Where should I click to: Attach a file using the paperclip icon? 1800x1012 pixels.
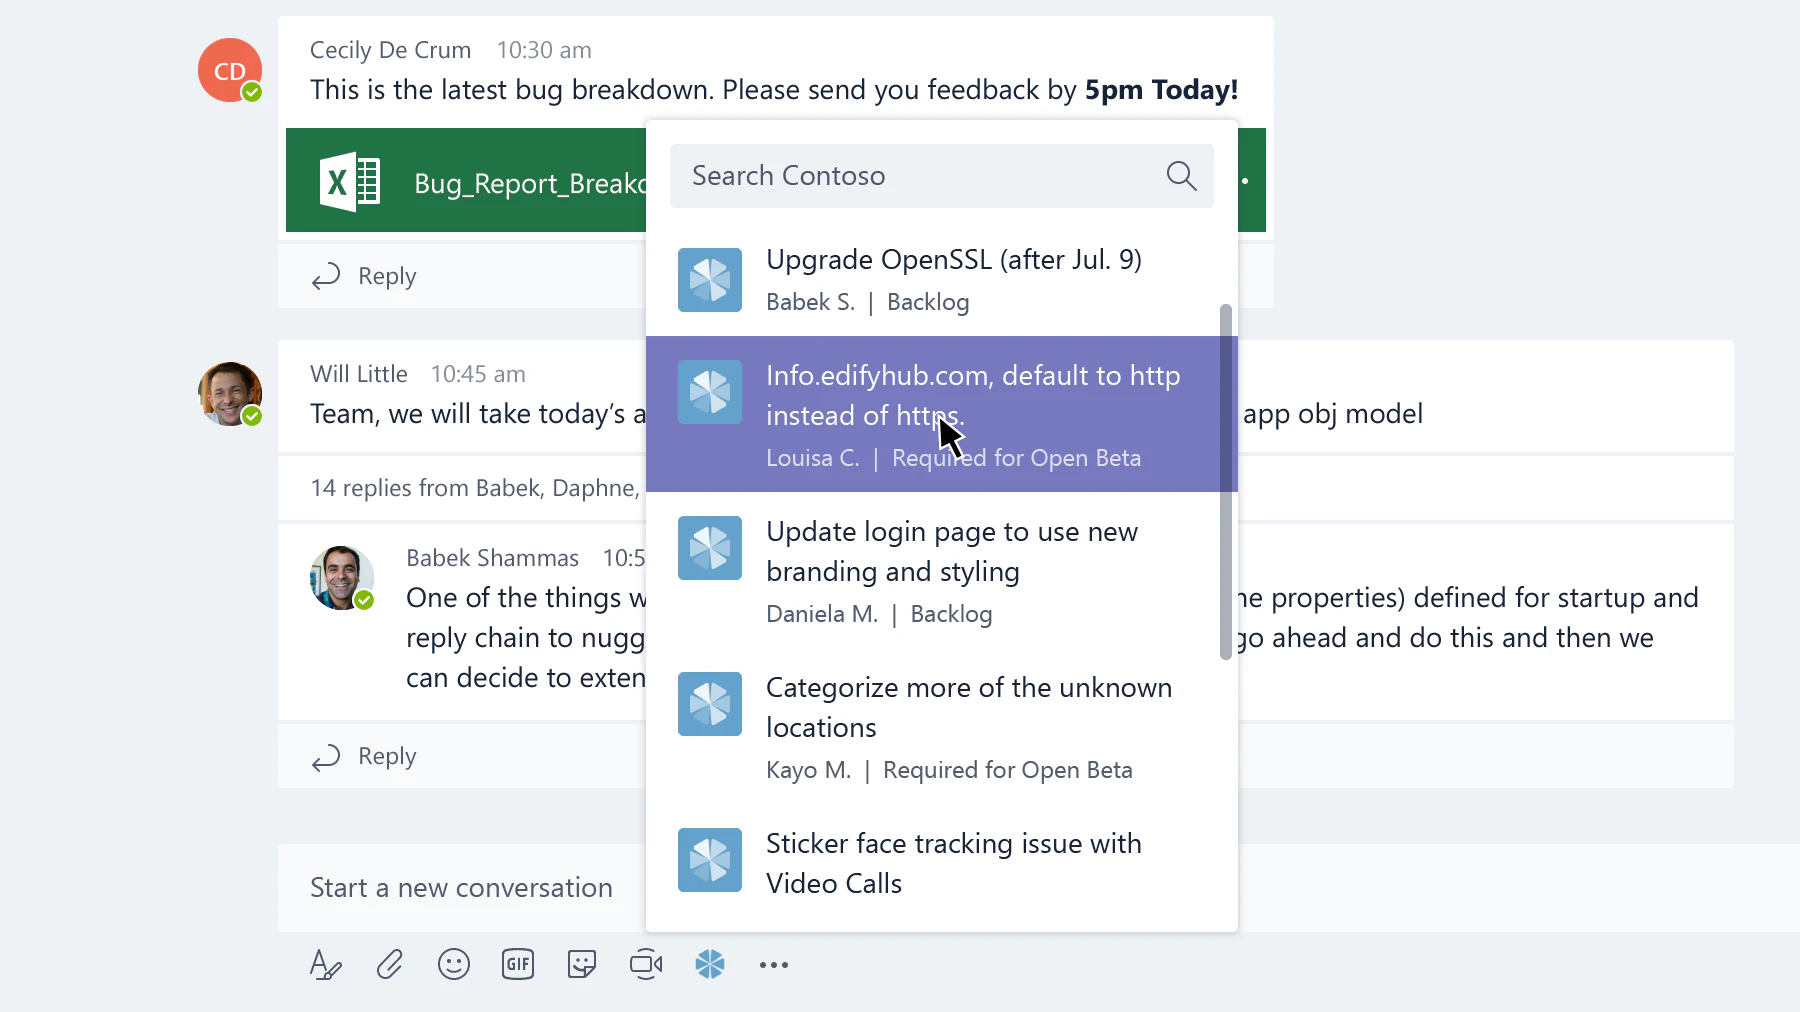tap(390, 964)
